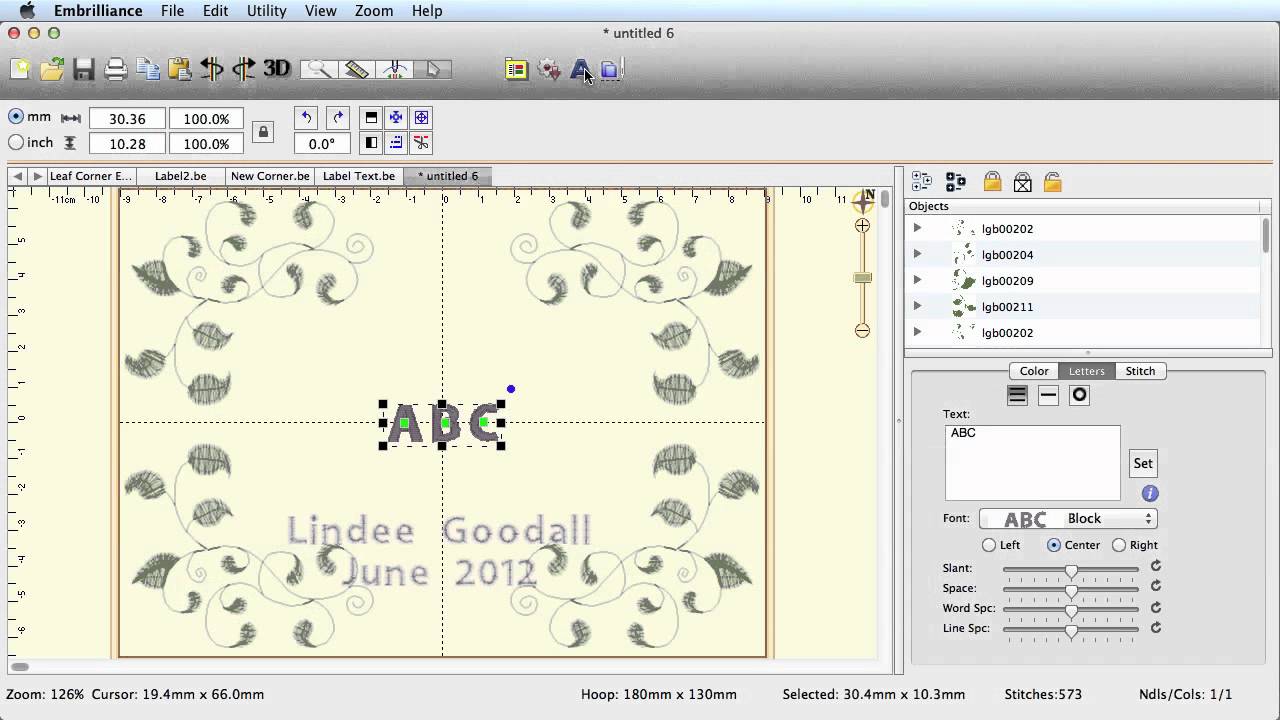This screenshot has width=1280, height=720.
Task: Open preferences with the gear icon
Action: 548,69
